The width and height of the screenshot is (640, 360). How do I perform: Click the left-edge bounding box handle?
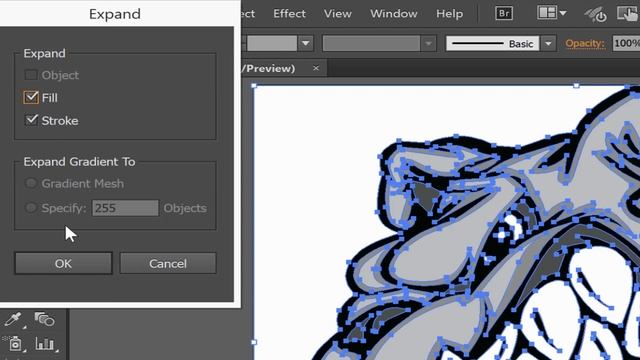pyautogui.click(x=254, y=342)
